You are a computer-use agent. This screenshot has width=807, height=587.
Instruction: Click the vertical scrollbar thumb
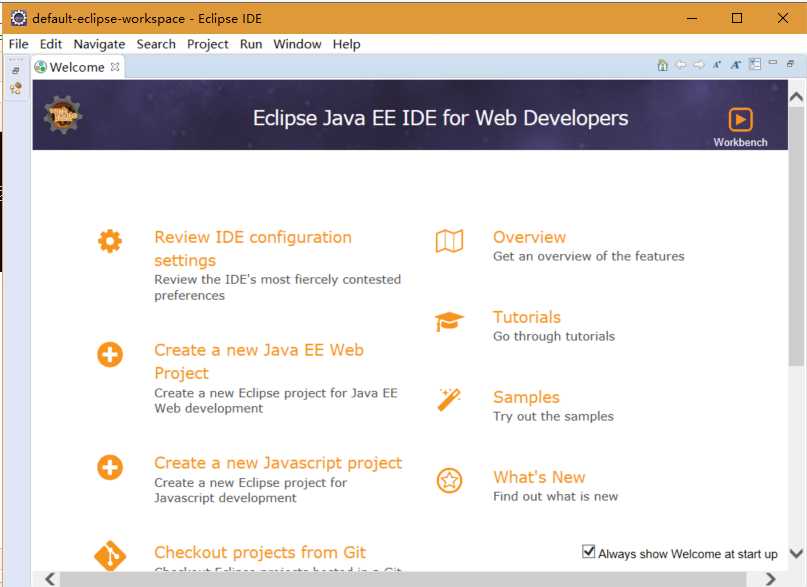796,237
